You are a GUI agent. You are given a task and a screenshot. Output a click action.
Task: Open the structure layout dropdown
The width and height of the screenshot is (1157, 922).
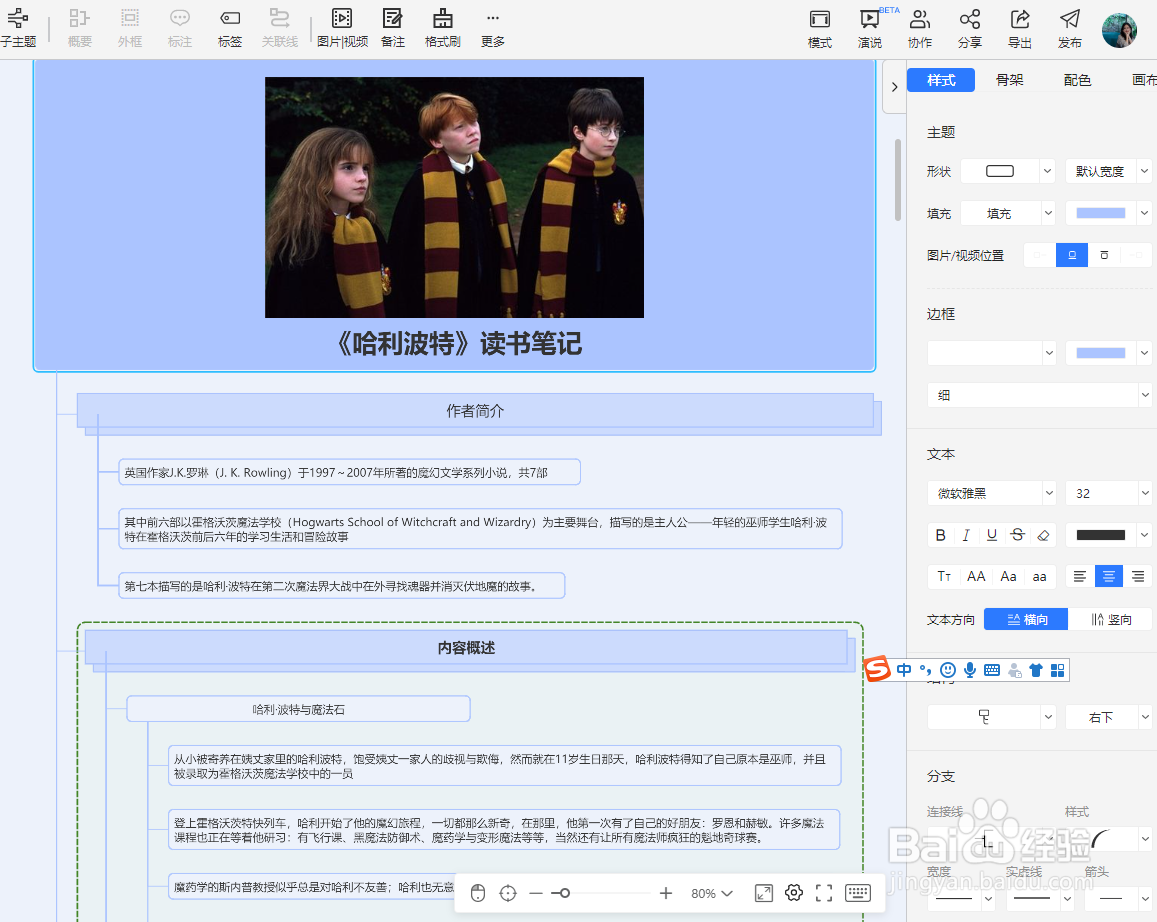[992, 717]
